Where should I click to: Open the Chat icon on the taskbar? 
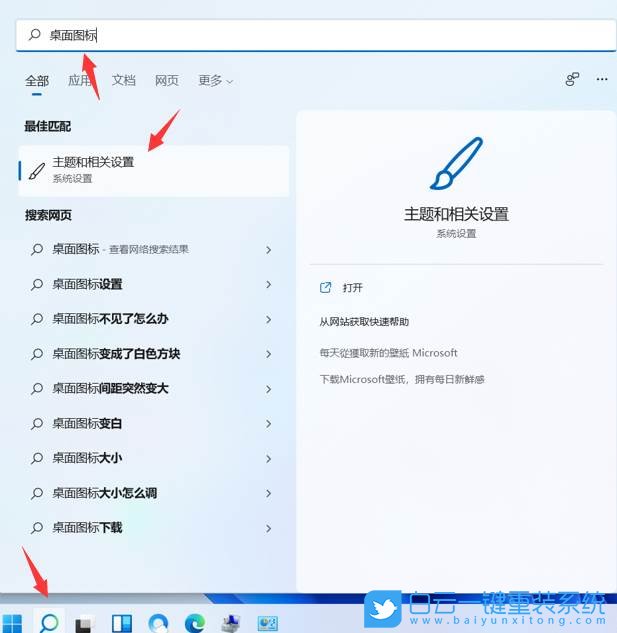[x=158, y=623]
